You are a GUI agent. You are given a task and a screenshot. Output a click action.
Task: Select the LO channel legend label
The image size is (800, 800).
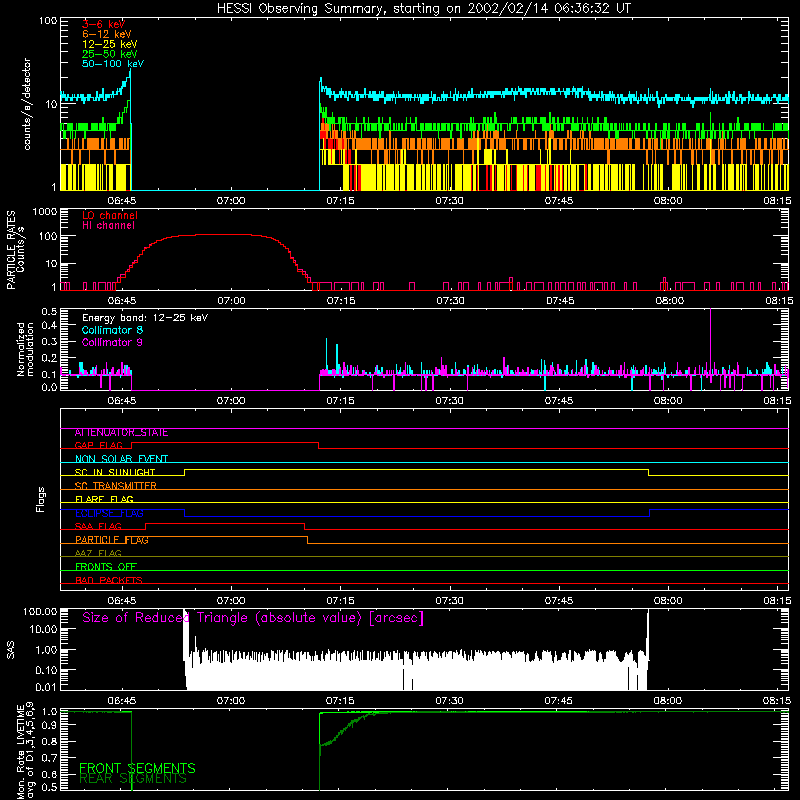click(110, 215)
